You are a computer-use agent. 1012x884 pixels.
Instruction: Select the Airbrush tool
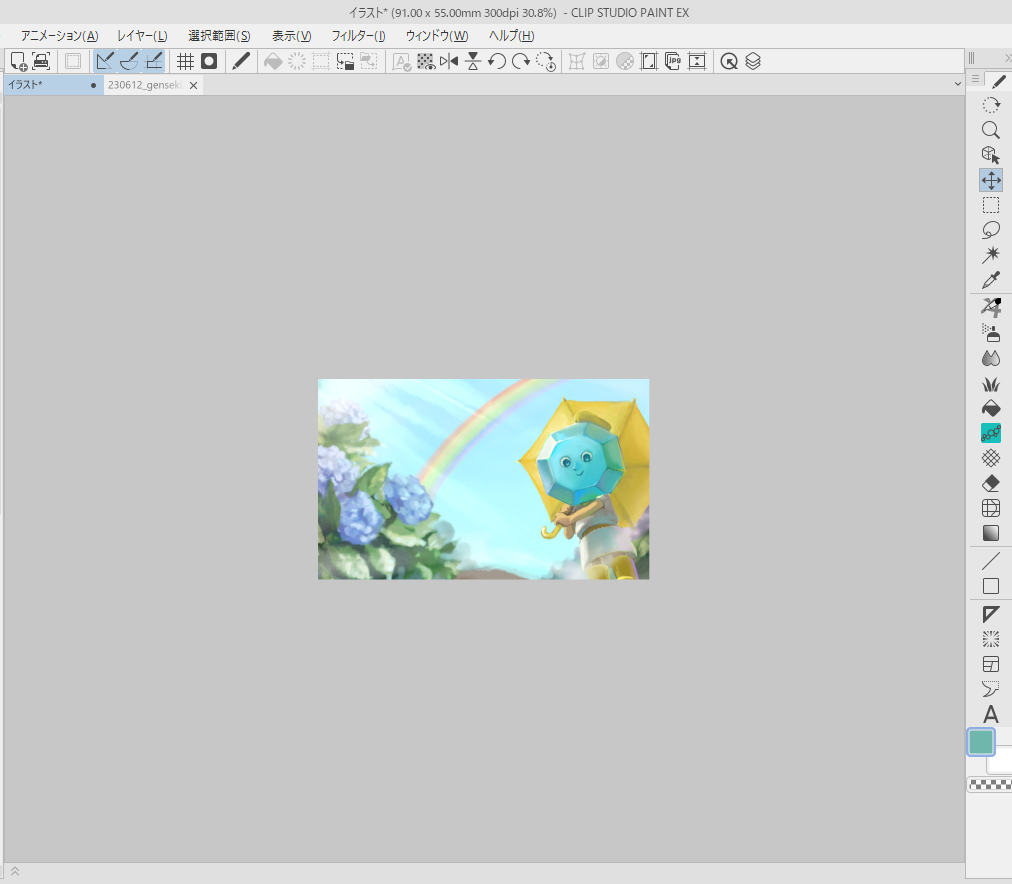click(991, 333)
